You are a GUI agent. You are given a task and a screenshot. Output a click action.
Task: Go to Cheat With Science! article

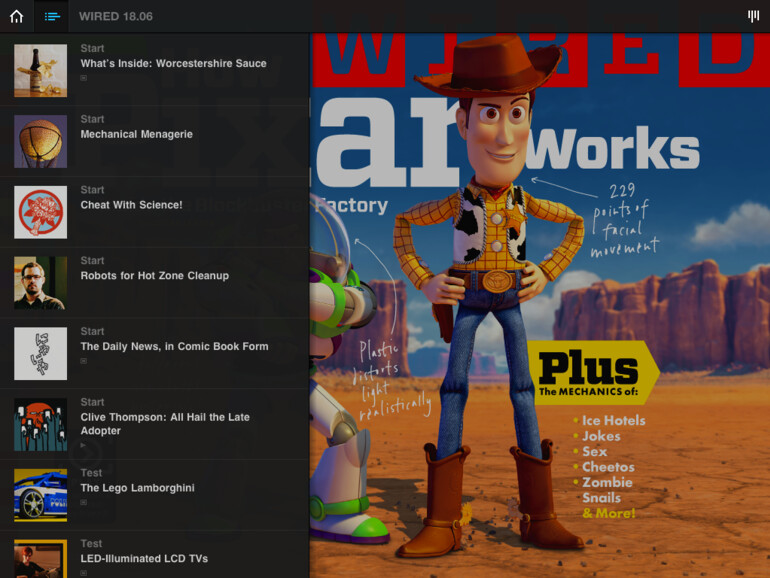click(x=131, y=205)
